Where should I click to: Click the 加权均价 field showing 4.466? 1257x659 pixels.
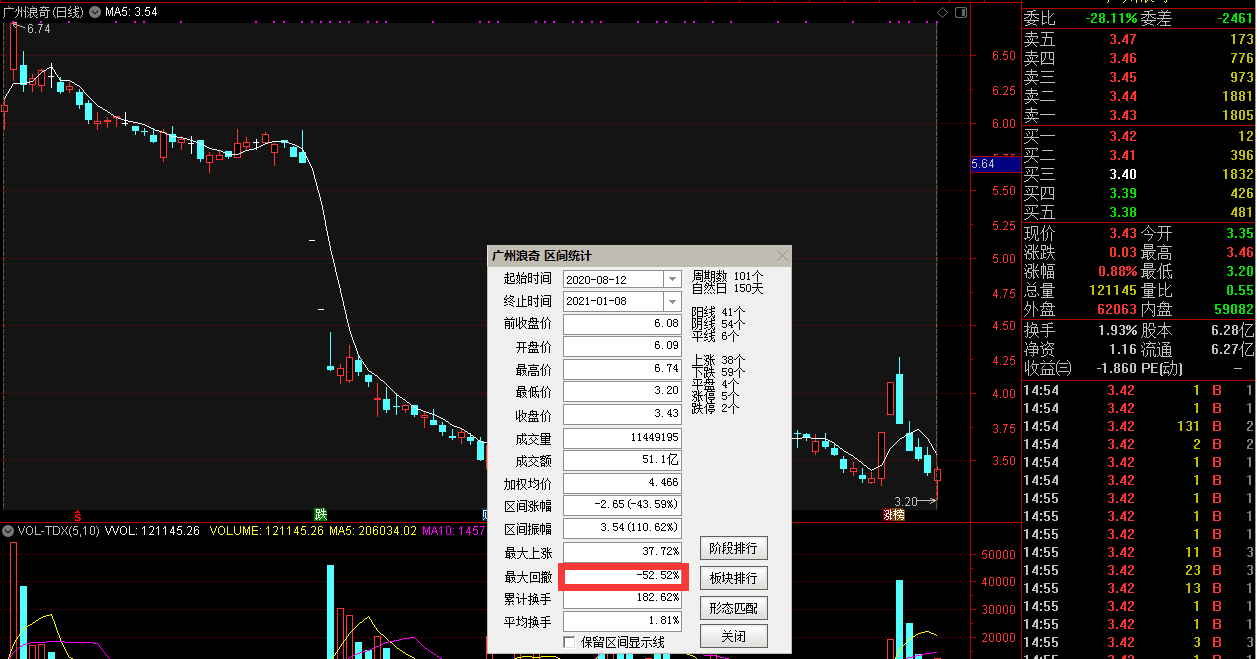tap(623, 483)
